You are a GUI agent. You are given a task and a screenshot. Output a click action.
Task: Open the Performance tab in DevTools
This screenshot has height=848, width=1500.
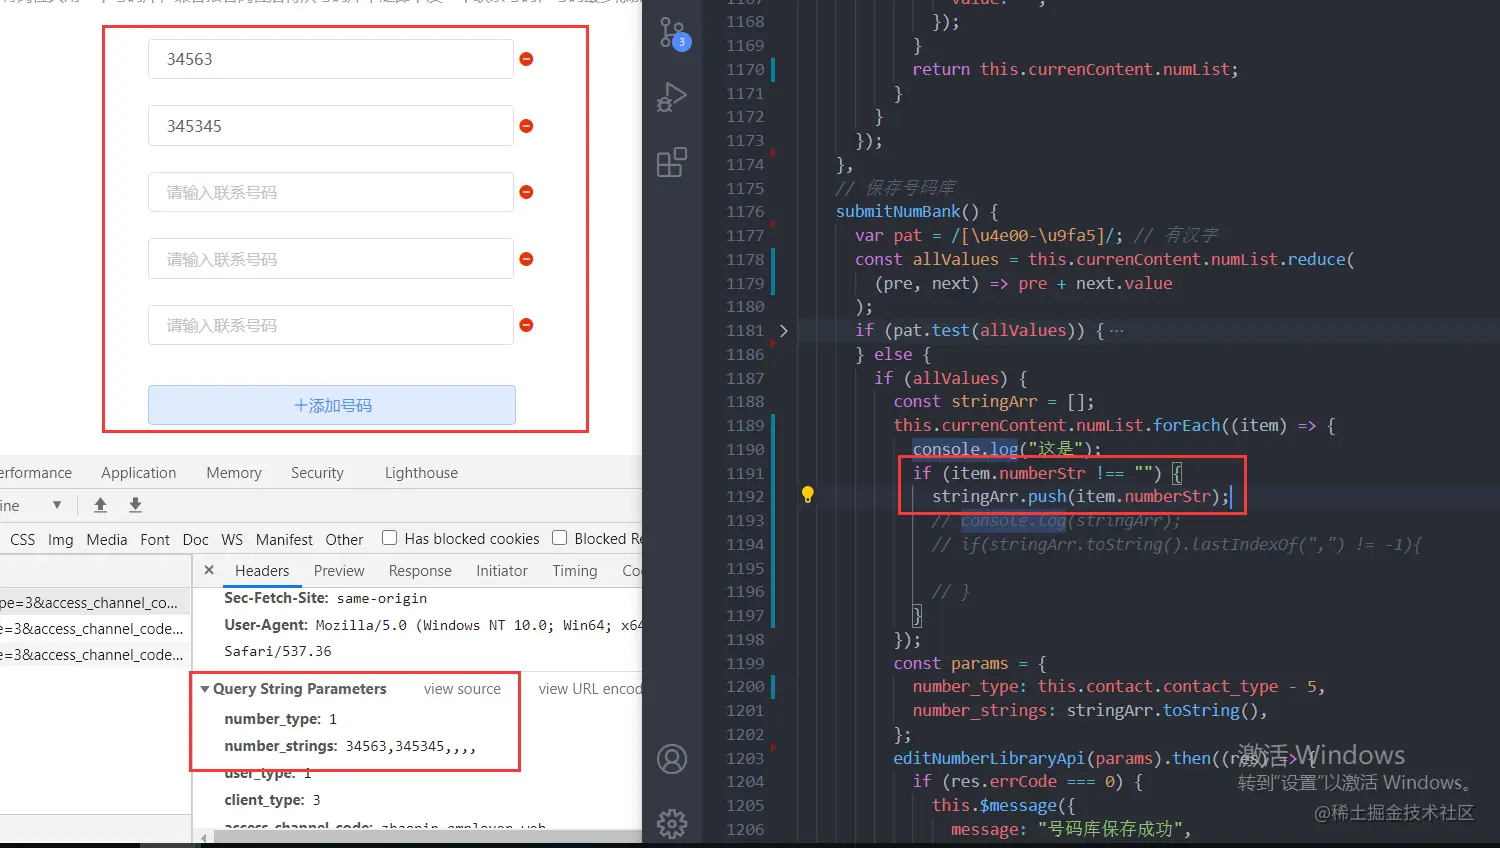pos(36,473)
